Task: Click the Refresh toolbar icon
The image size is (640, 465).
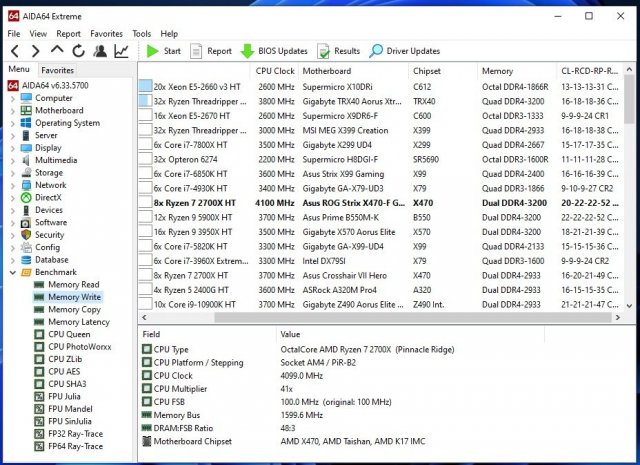Action: 79,51
